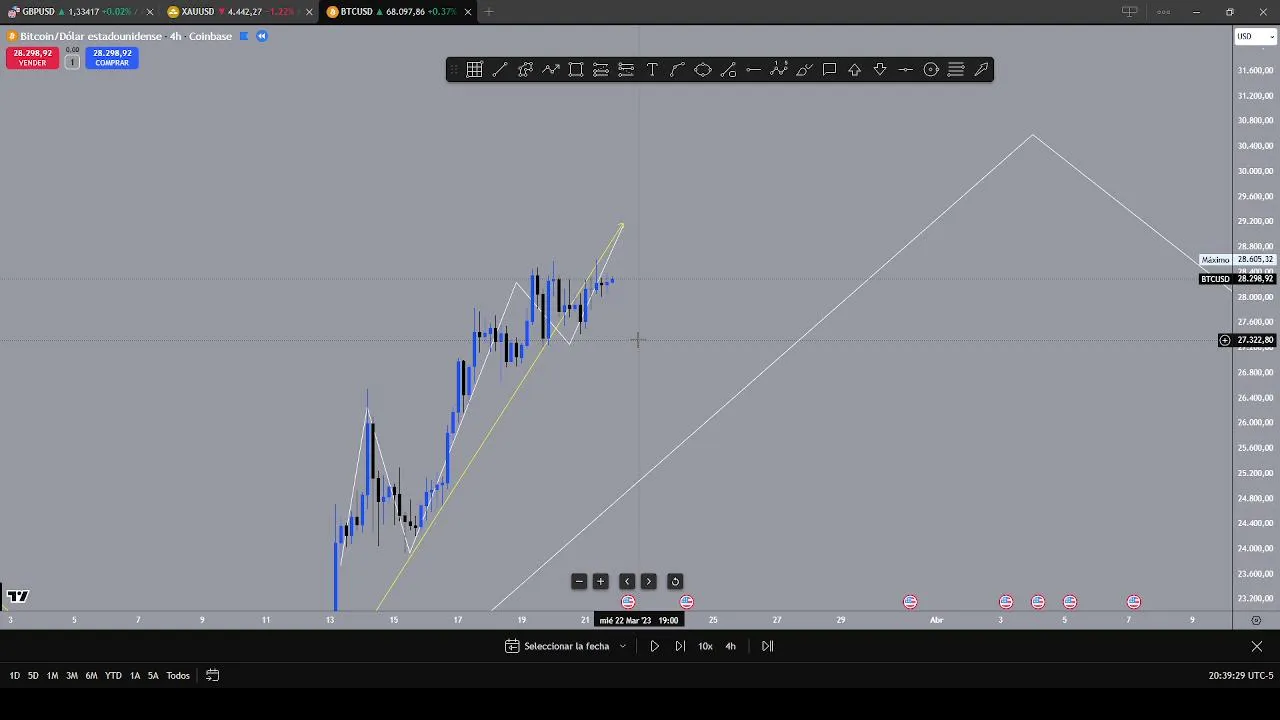Click the 20:39:29 UTC-5 clock
Viewport: 1280px width, 720px height.
pos(1241,676)
